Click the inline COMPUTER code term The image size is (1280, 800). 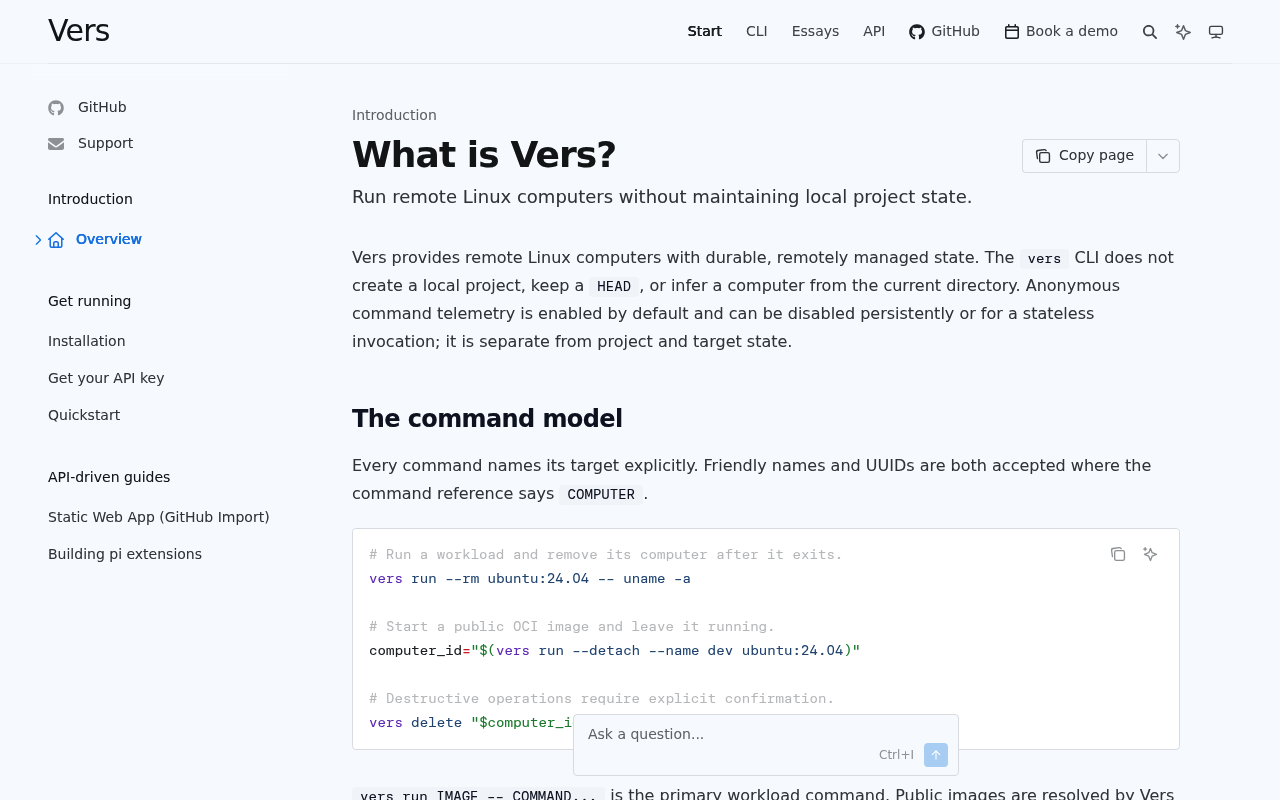click(601, 495)
